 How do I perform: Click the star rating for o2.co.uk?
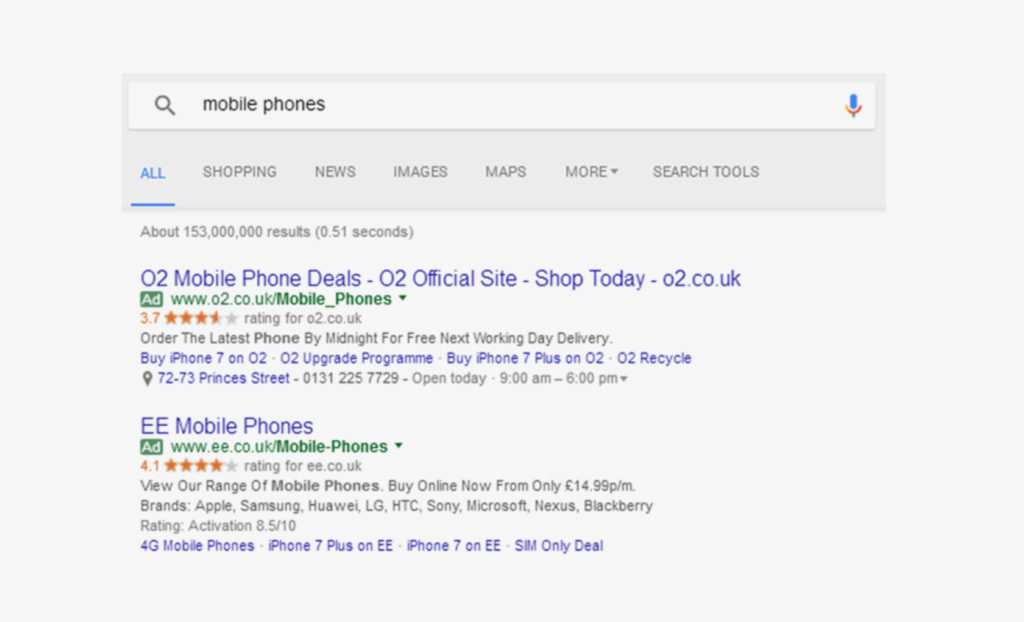(201, 318)
